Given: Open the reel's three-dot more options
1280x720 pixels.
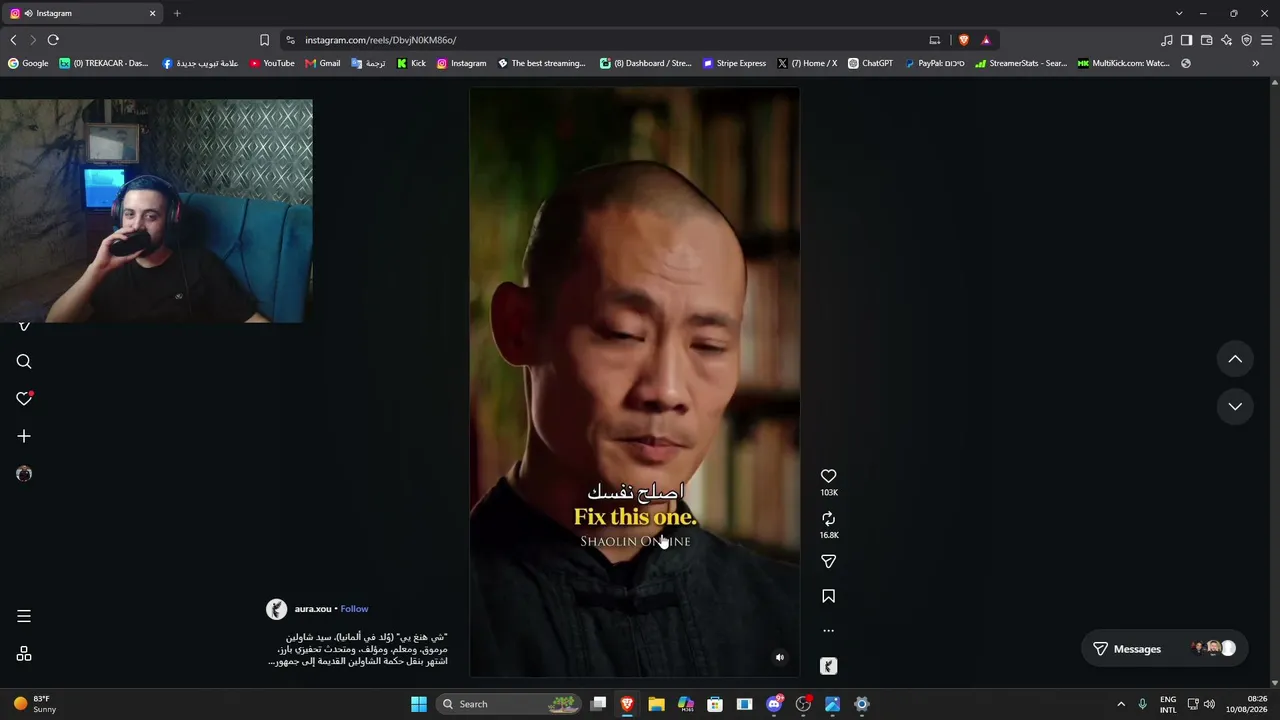Looking at the screenshot, I should tap(828, 631).
